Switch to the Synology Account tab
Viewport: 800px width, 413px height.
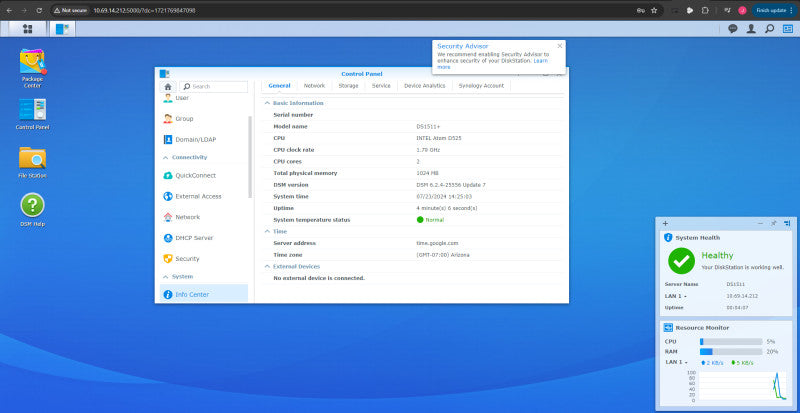[x=481, y=86]
